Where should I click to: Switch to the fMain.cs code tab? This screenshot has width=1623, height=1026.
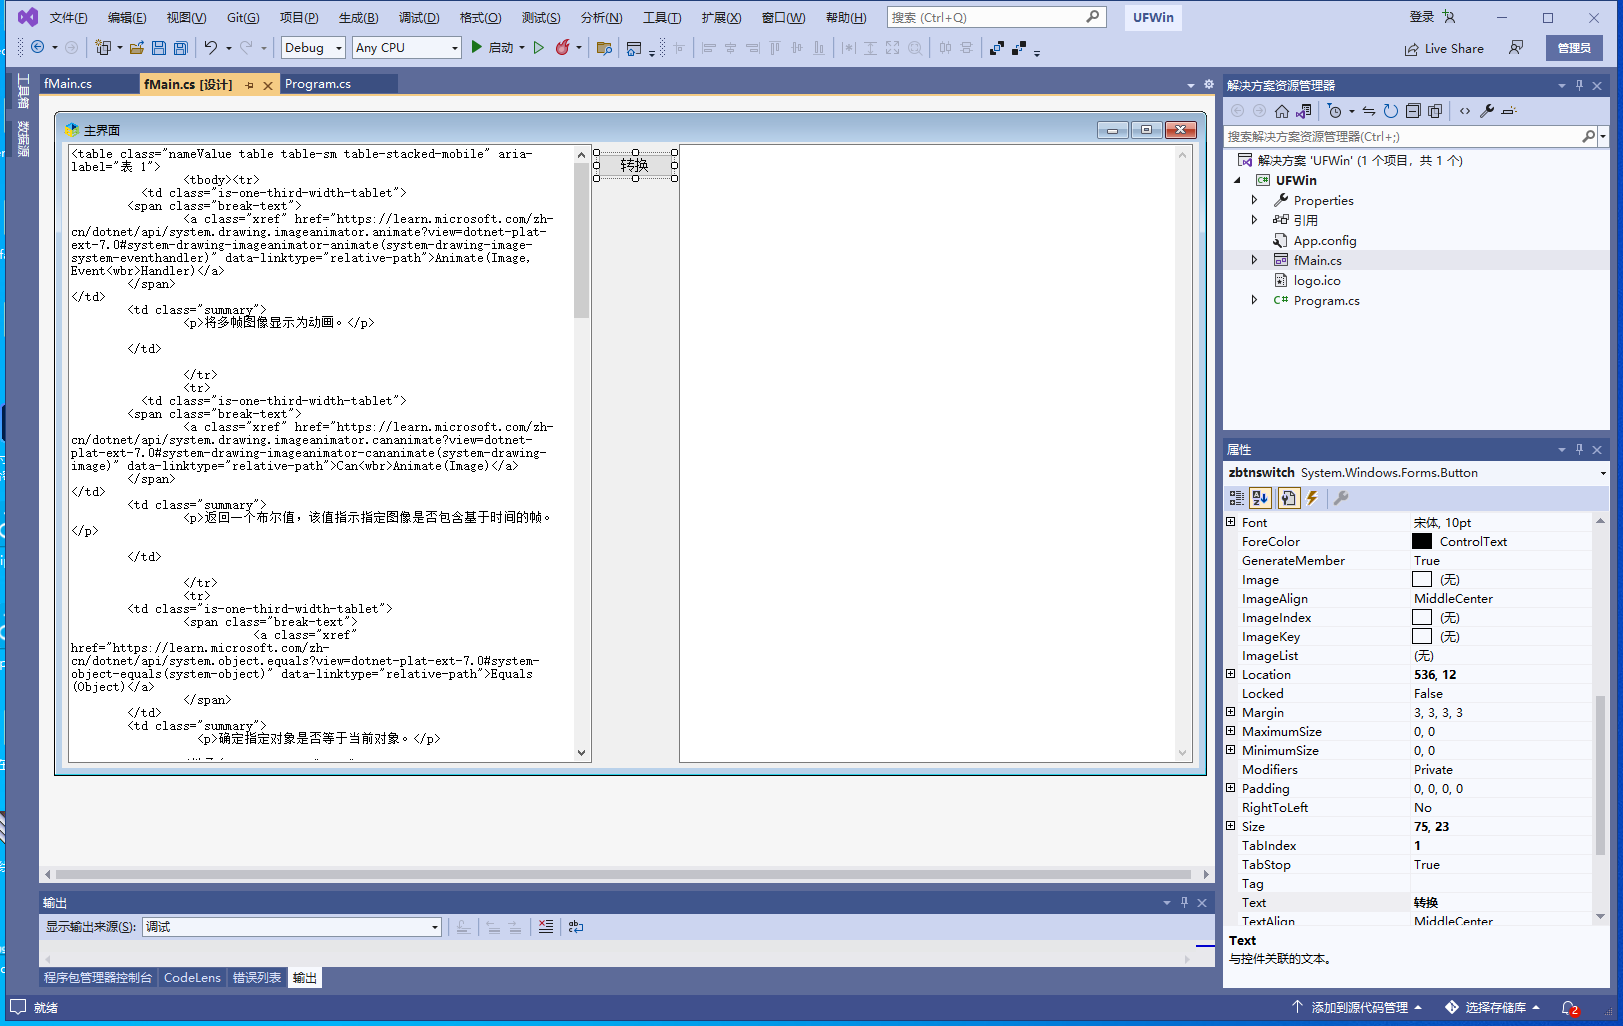pos(68,84)
